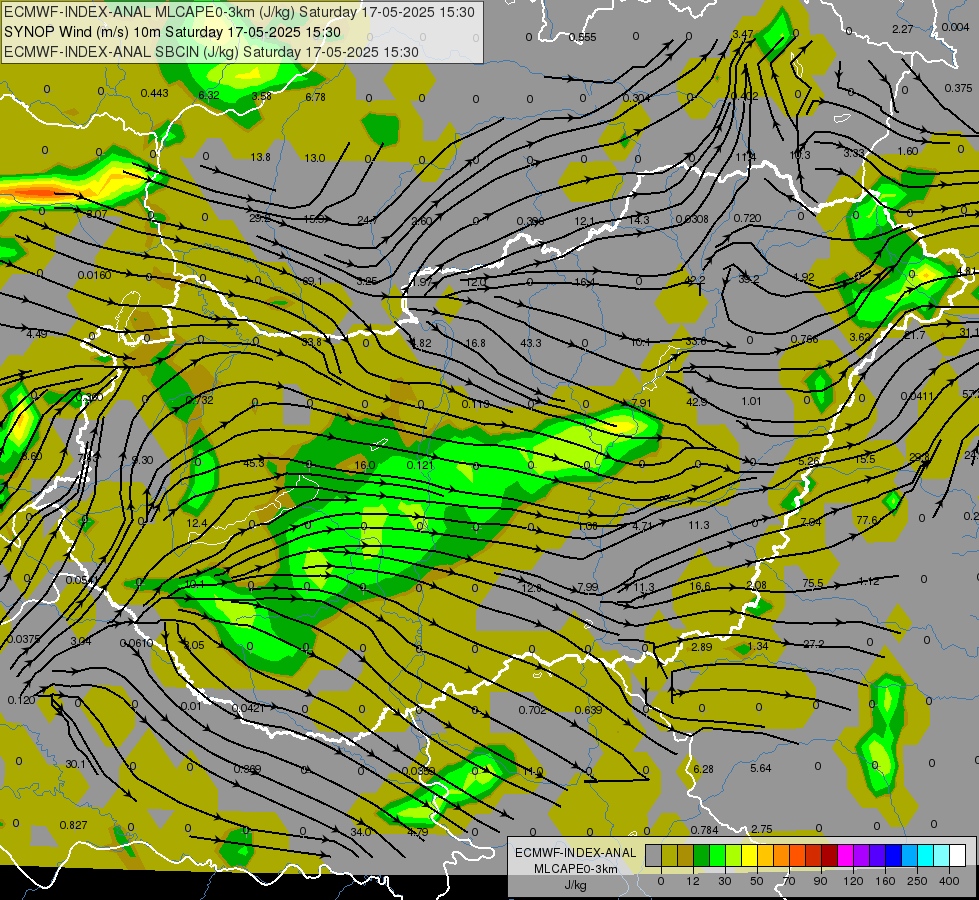The width and height of the screenshot is (979, 900).
Task: Click the bright green legend swatch
Action: pyautogui.click(x=717, y=856)
